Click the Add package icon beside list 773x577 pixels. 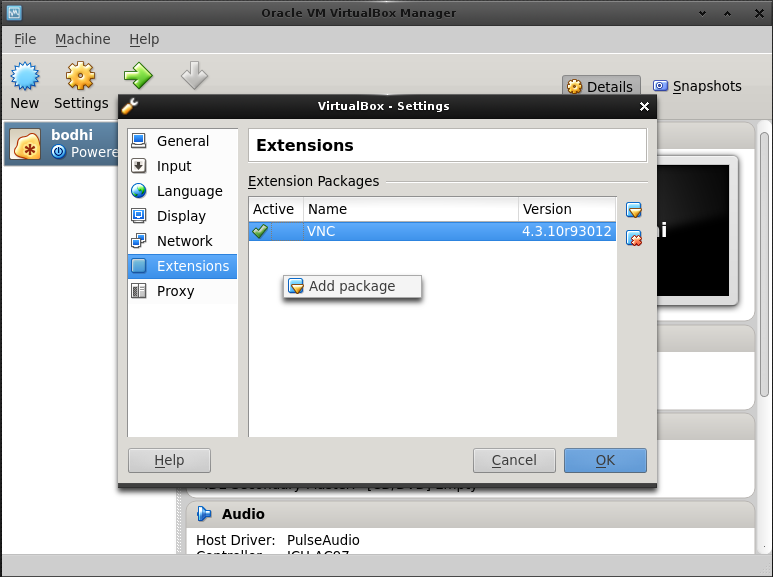coord(634,210)
